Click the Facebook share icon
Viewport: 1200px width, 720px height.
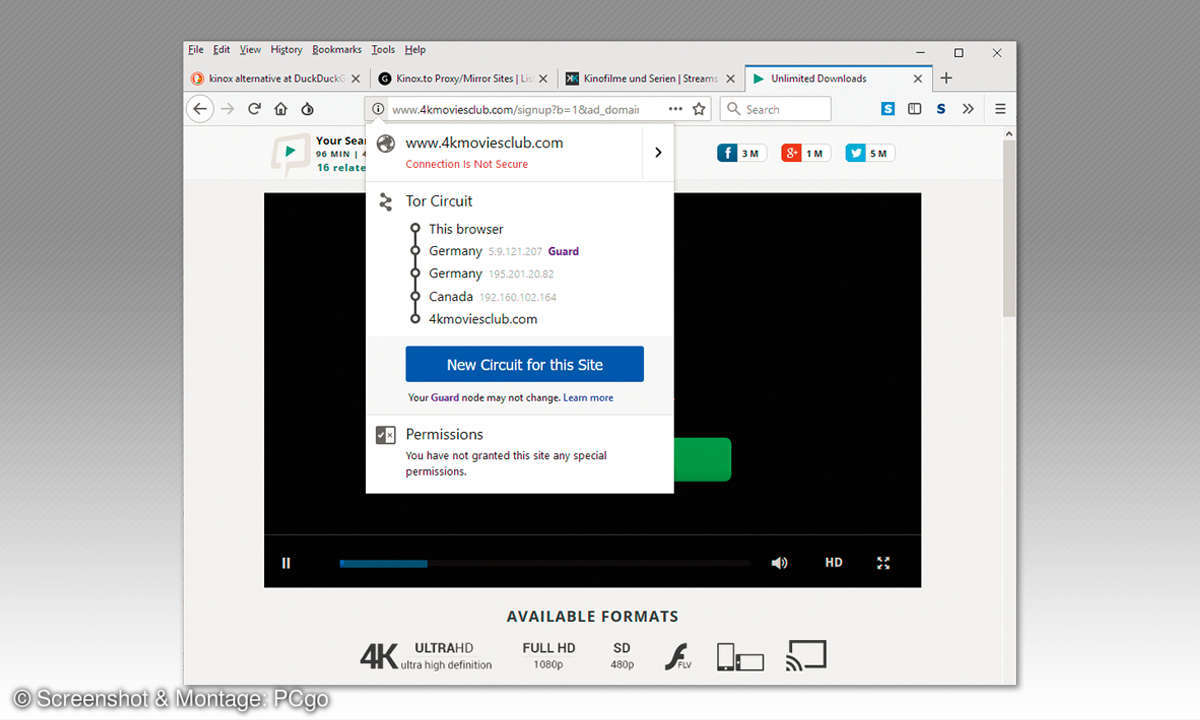pos(727,153)
